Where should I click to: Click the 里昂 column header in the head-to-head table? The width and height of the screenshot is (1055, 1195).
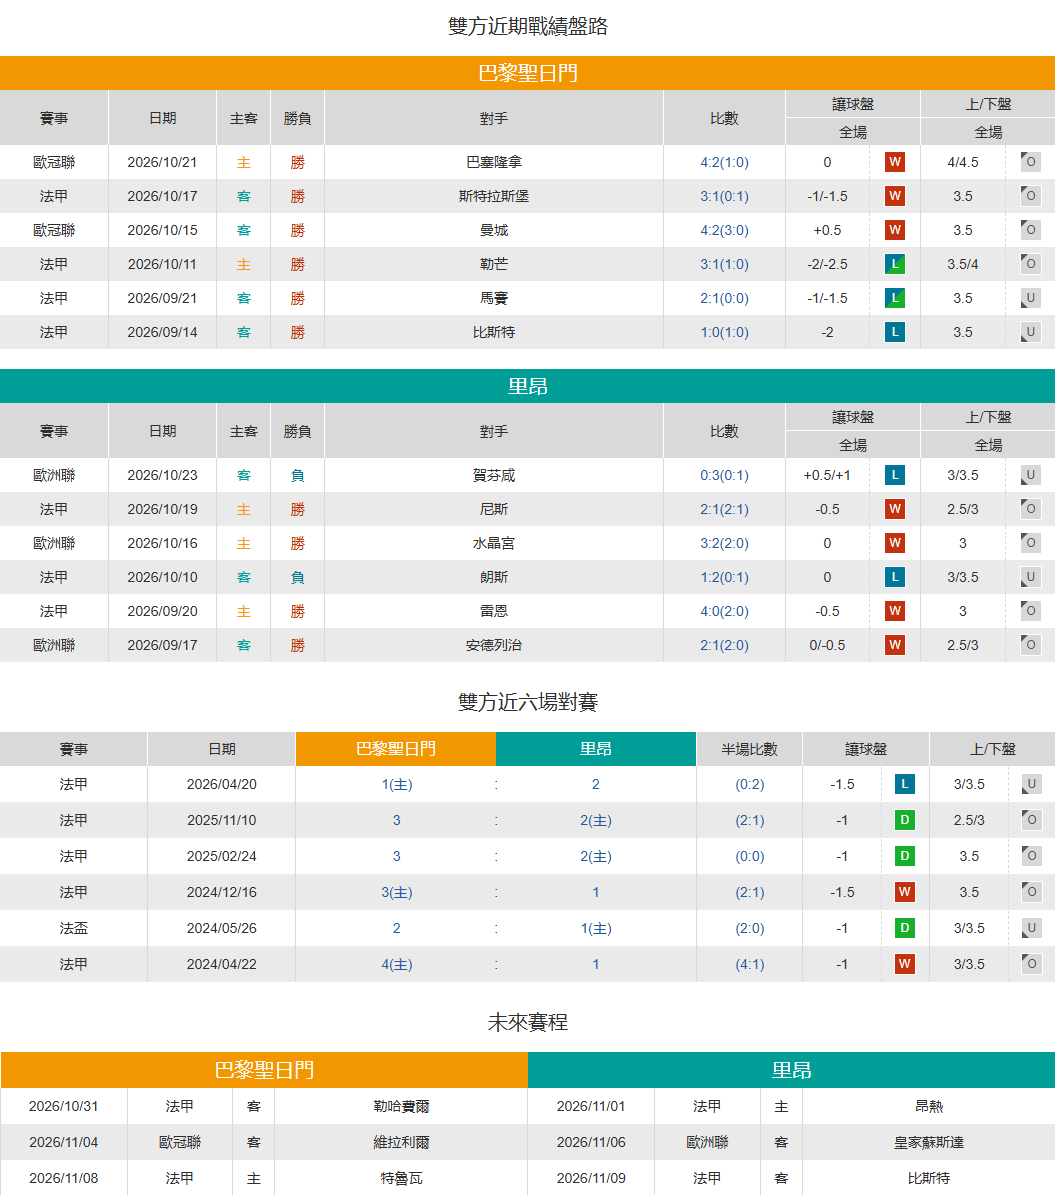(x=596, y=749)
